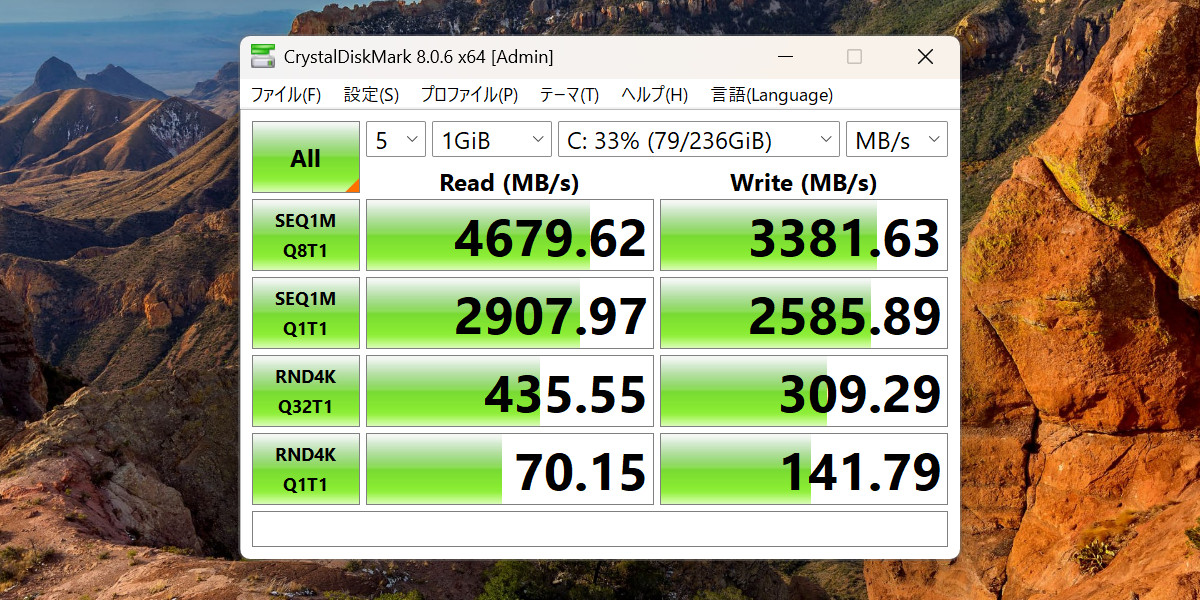This screenshot has height=600, width=1200.
Task: Change the MB/s unit dropdown
Action: click(896, 141)
